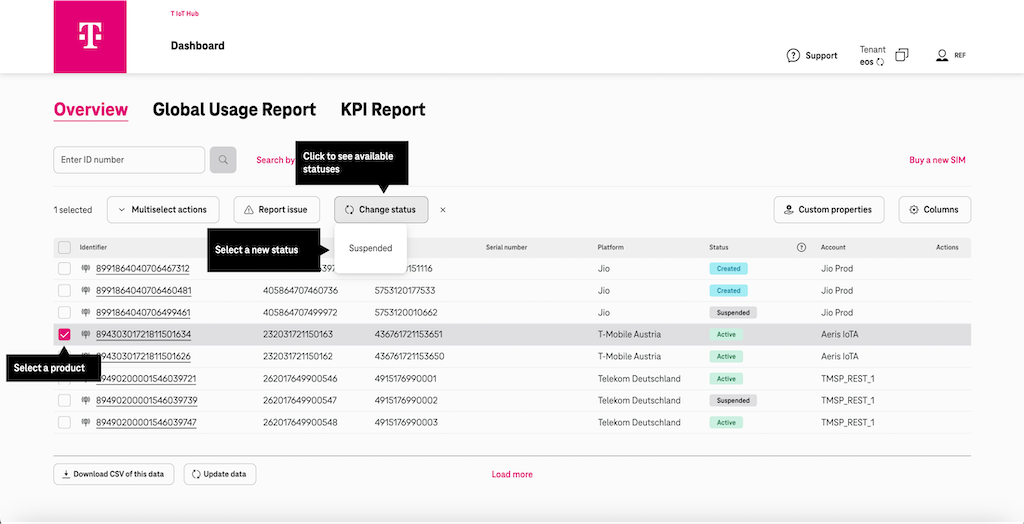Refresh tenant eos icon
This screenshot has height=524, width=1024.
[880, 62]
